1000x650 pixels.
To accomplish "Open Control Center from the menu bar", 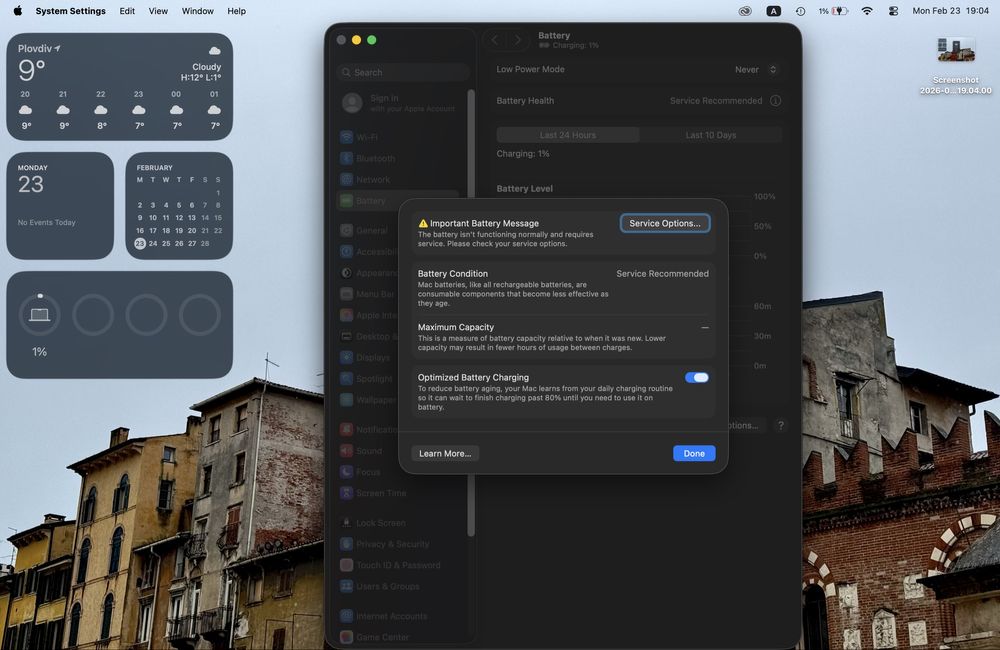I will (893, 11).
